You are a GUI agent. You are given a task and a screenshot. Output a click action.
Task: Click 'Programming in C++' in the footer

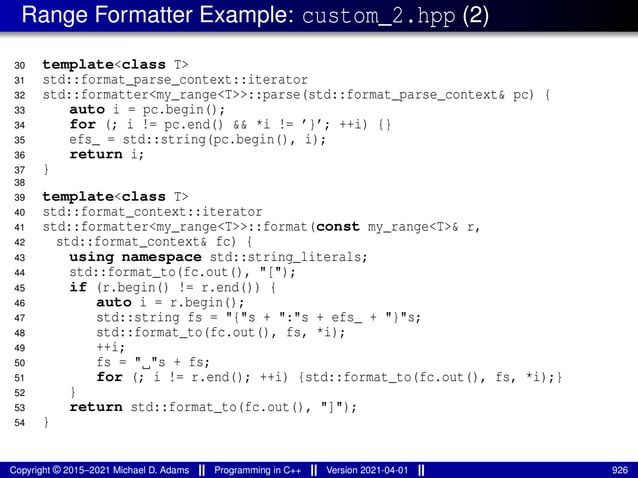click(258, 470)
